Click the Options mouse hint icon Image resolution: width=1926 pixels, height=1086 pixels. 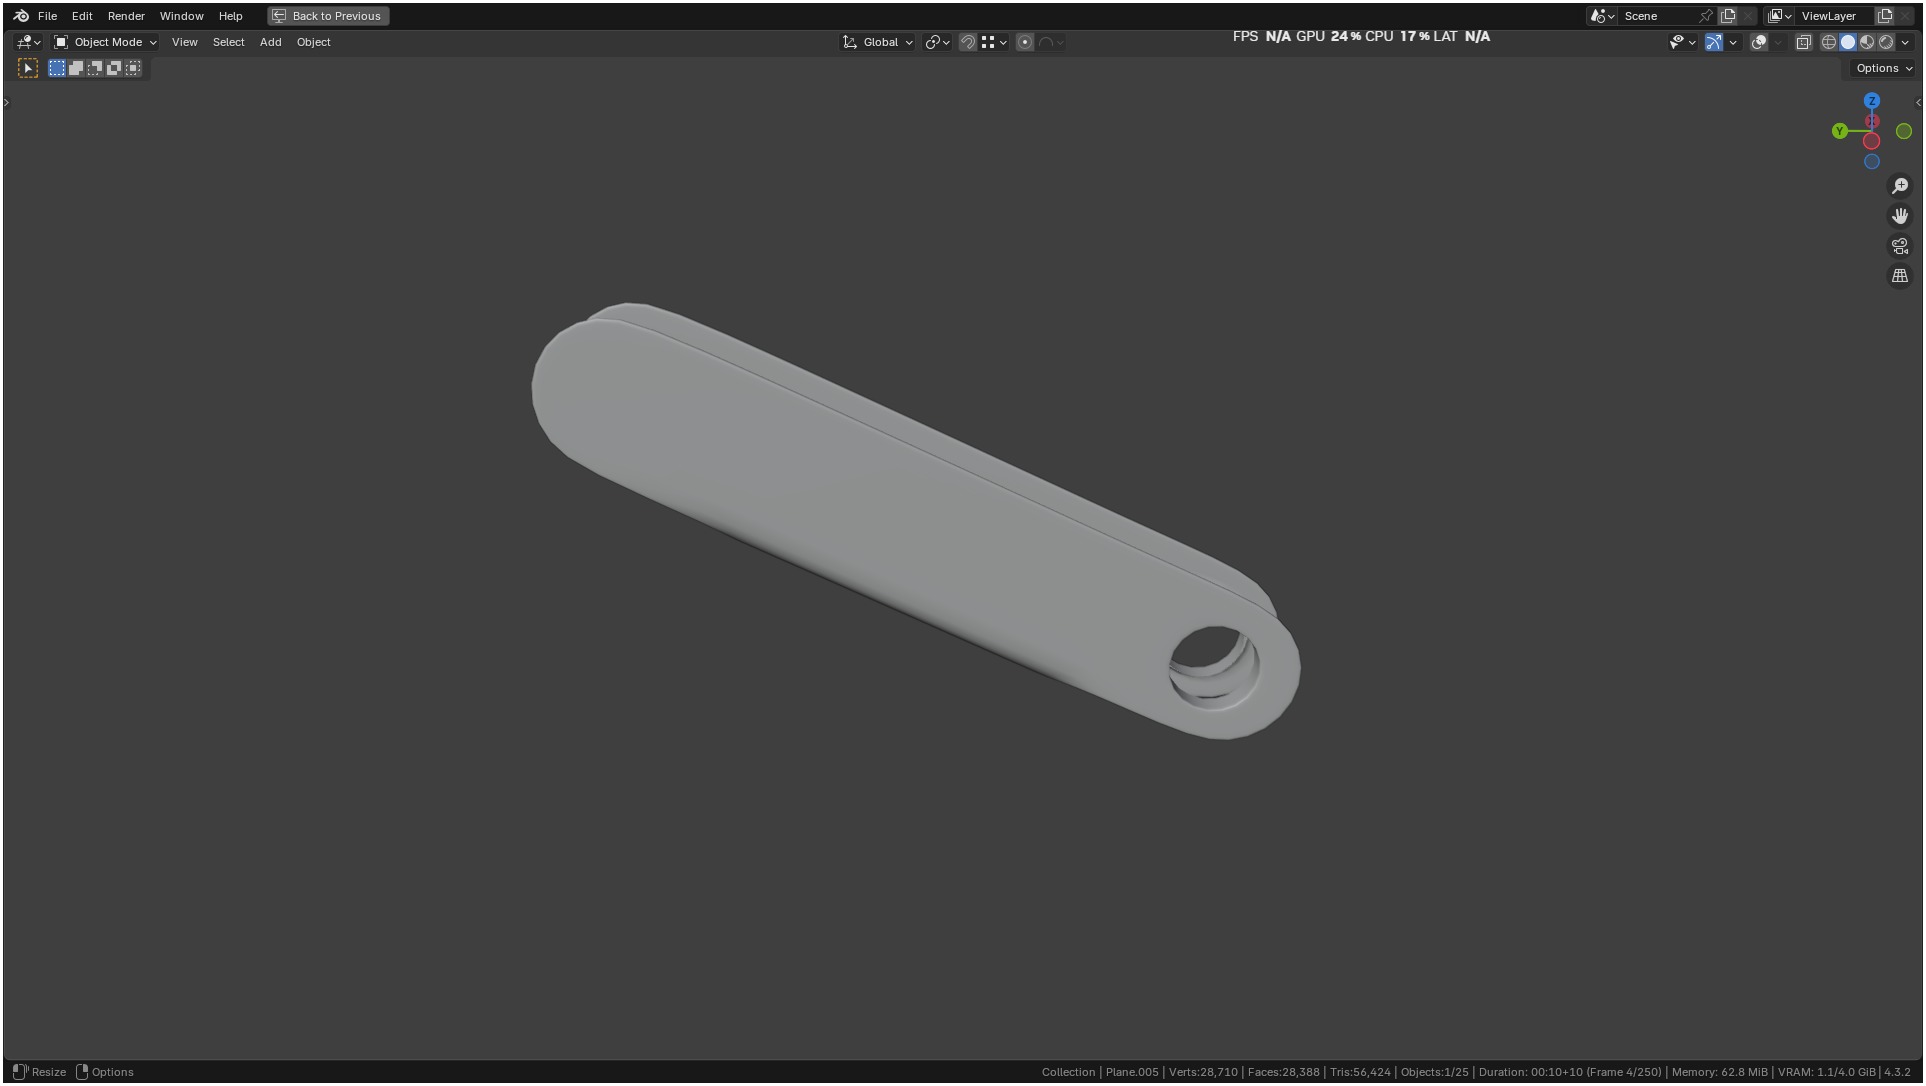82,1072
